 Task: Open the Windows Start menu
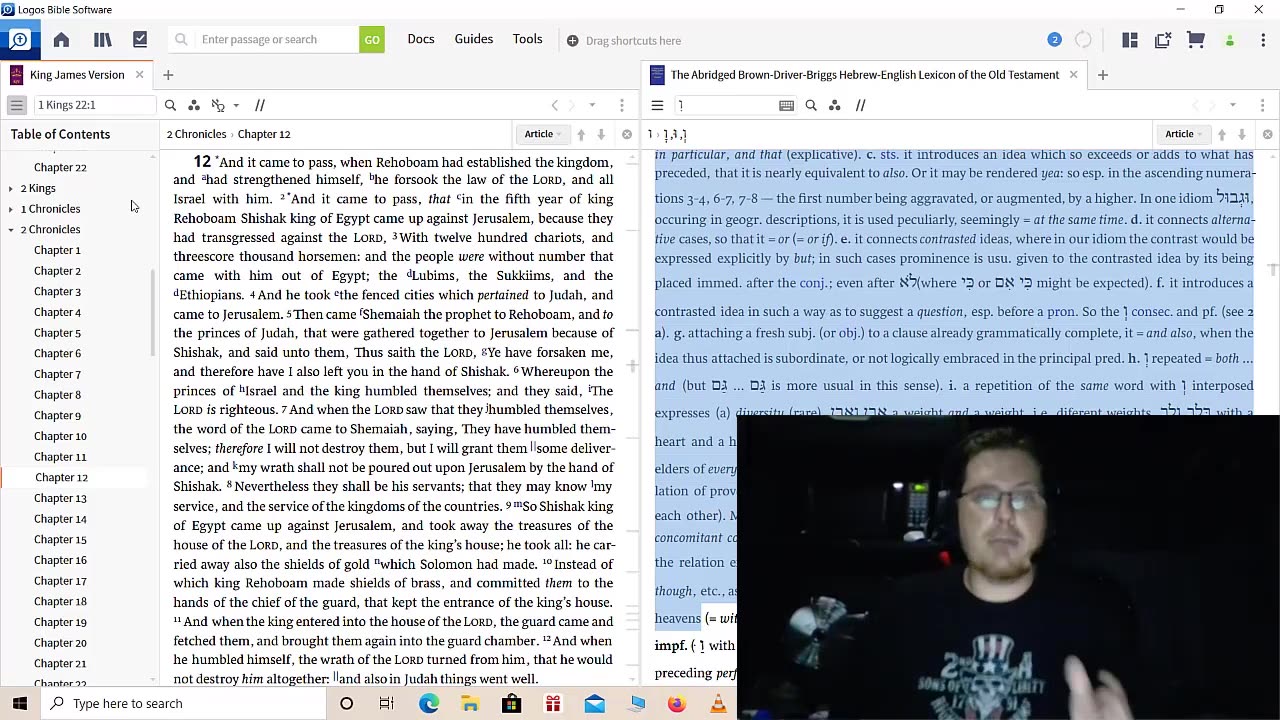pyautogui.click(x=19, y=704)
